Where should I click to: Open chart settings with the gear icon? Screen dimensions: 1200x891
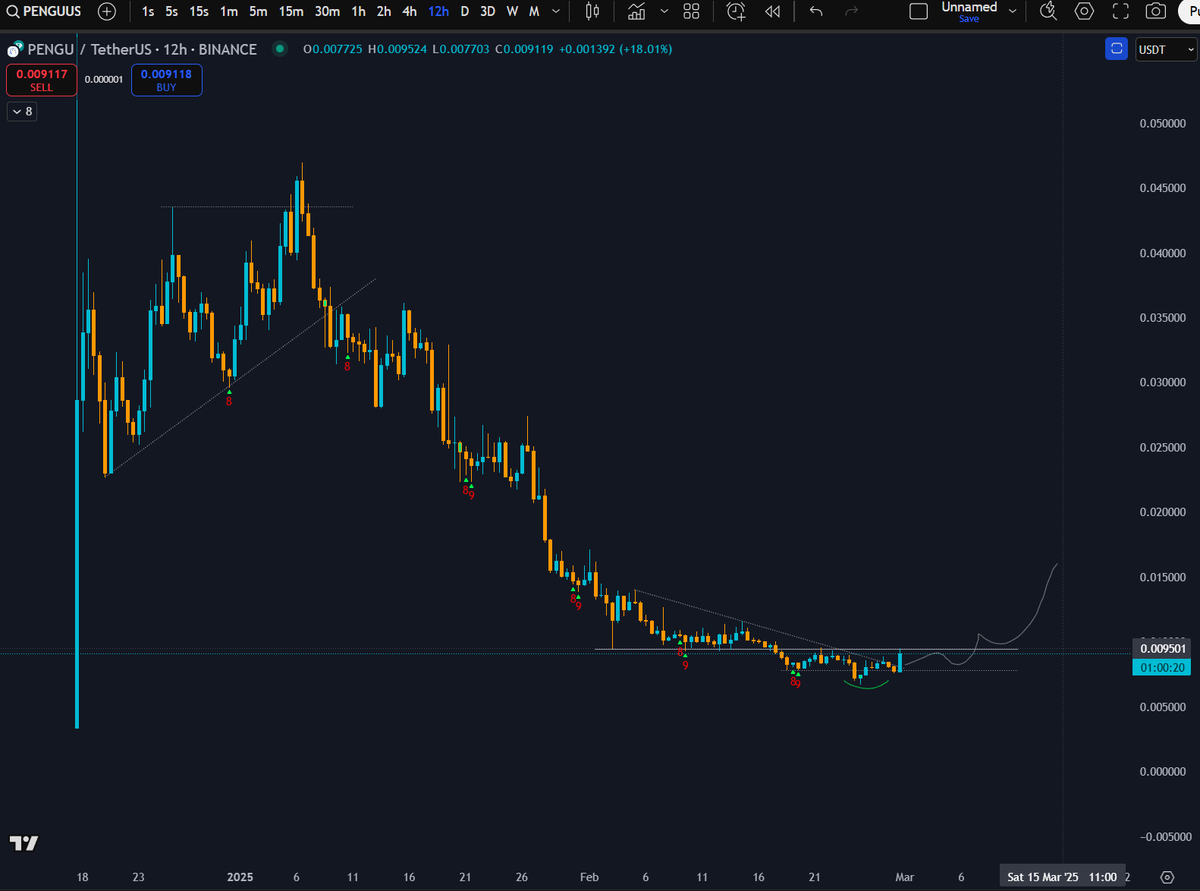tap(1084, 11)
